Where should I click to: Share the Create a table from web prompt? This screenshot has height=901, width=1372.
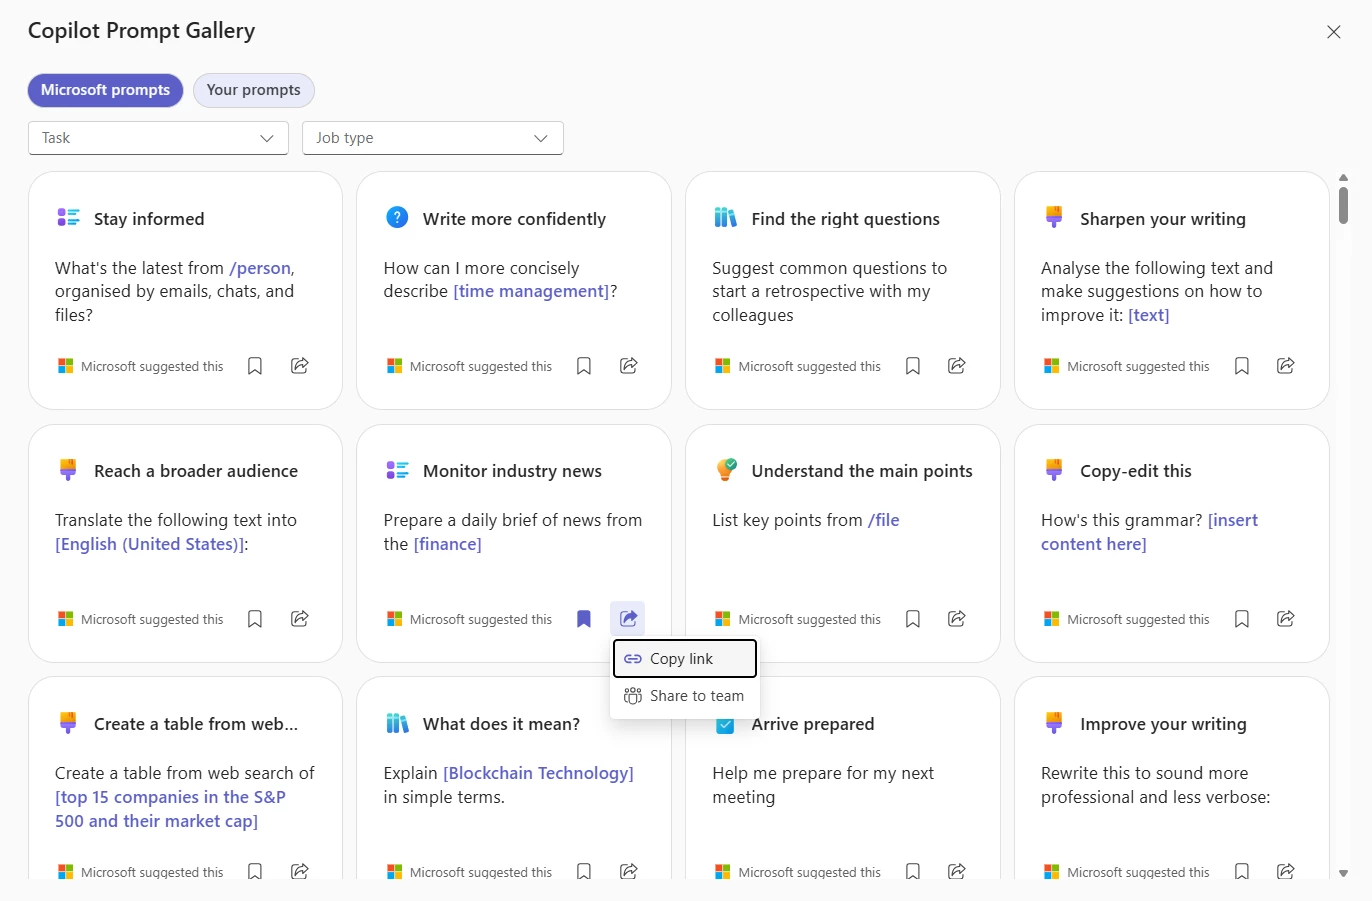pyautogui.click(x=299, y=871)
